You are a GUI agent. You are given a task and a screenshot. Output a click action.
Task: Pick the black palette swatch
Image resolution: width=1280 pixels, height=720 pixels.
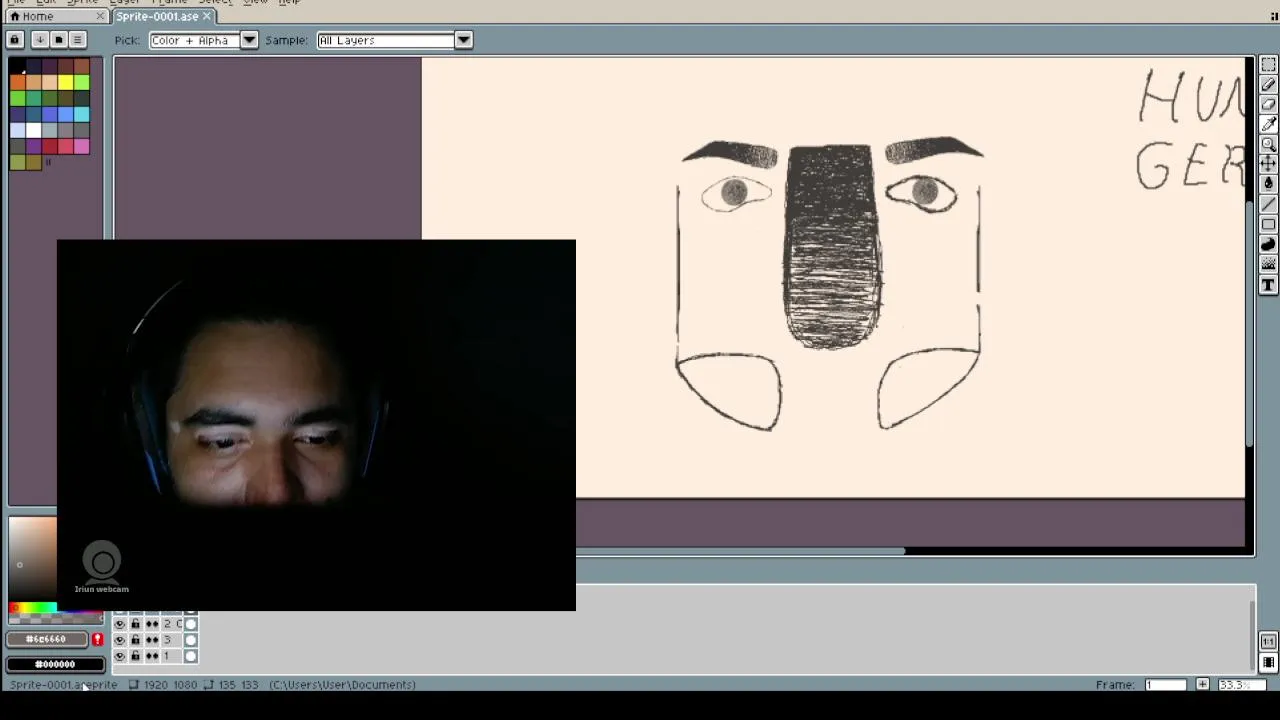(x=17, y=66)
